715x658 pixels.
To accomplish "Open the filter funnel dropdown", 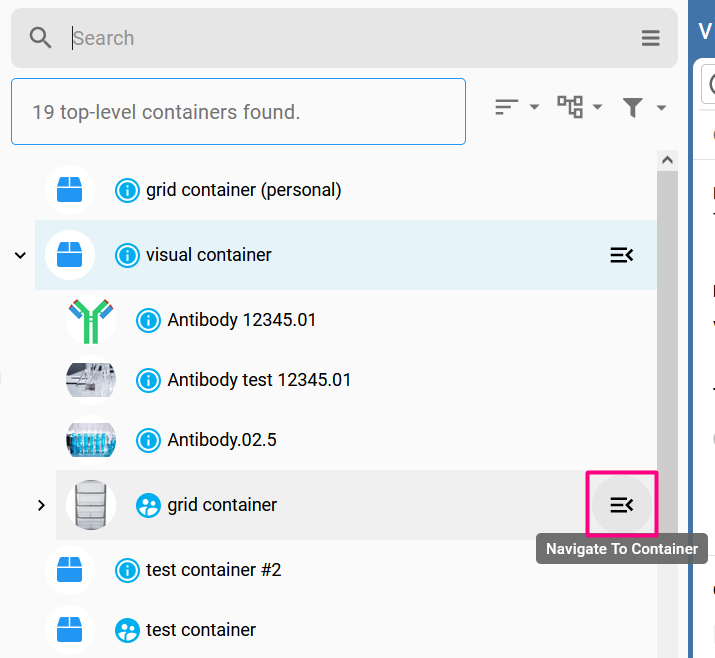I will [x=644, y=108].
